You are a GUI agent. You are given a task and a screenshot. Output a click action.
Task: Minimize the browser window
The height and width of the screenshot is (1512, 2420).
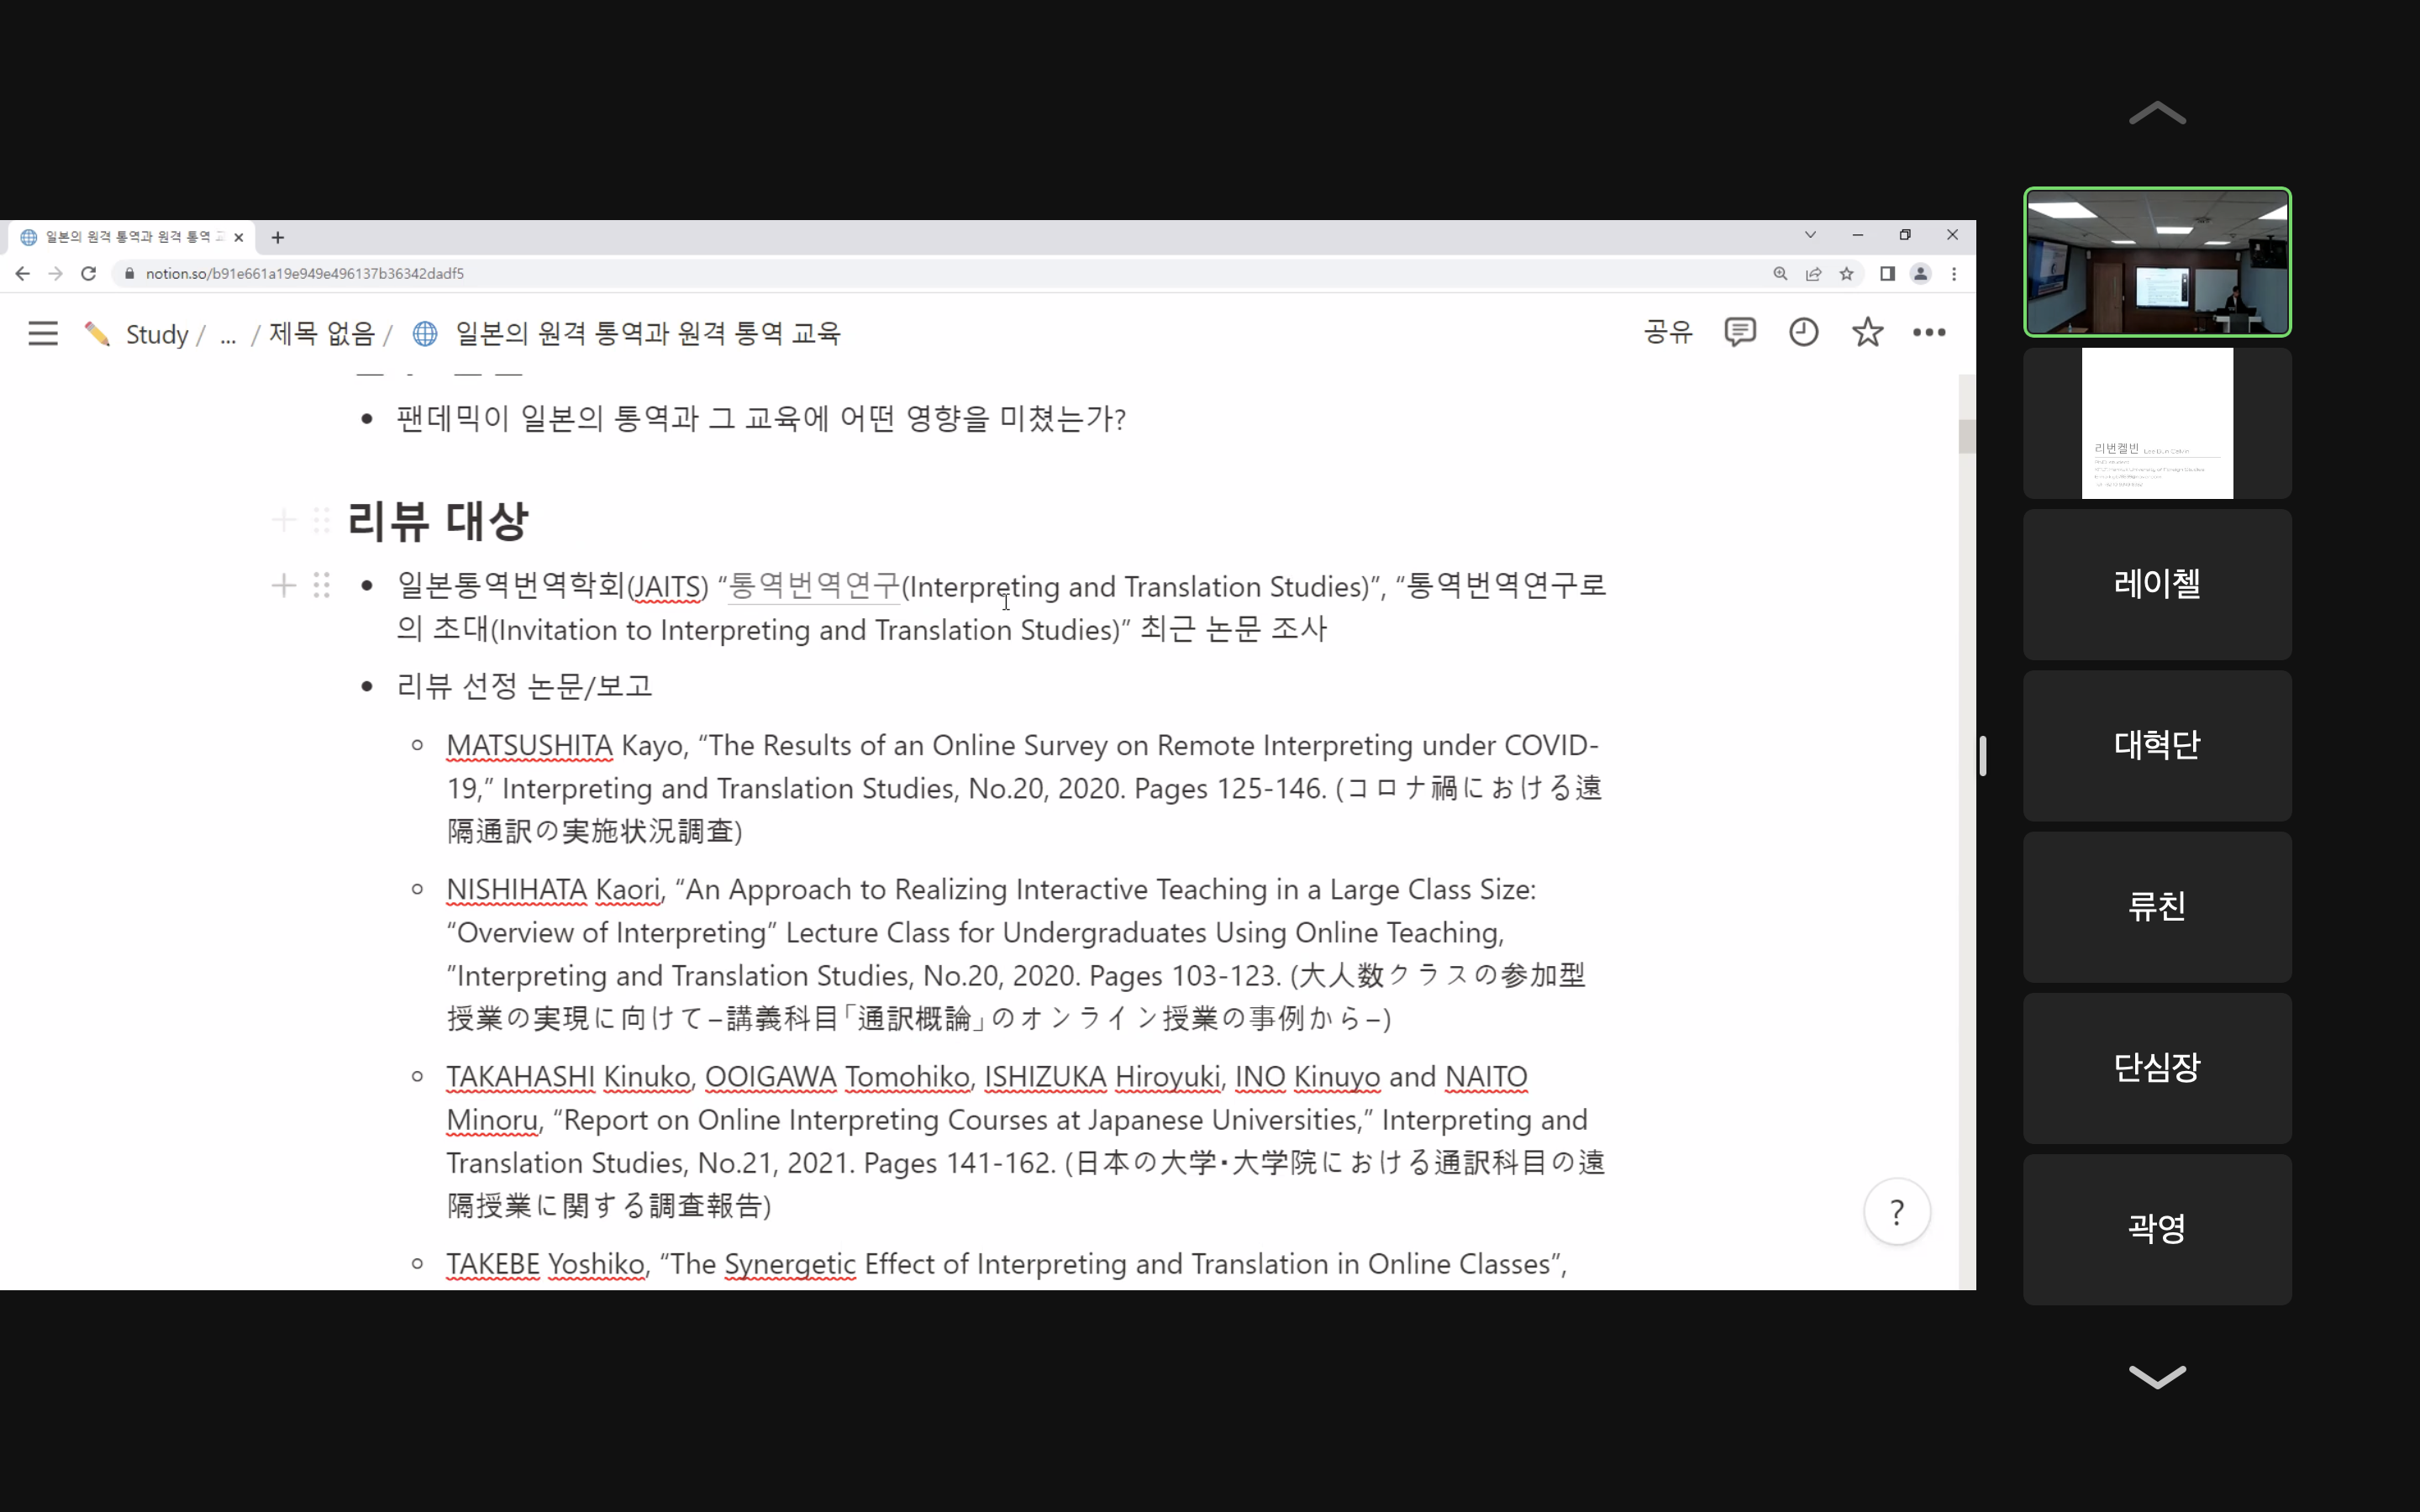click(1858, 235)
